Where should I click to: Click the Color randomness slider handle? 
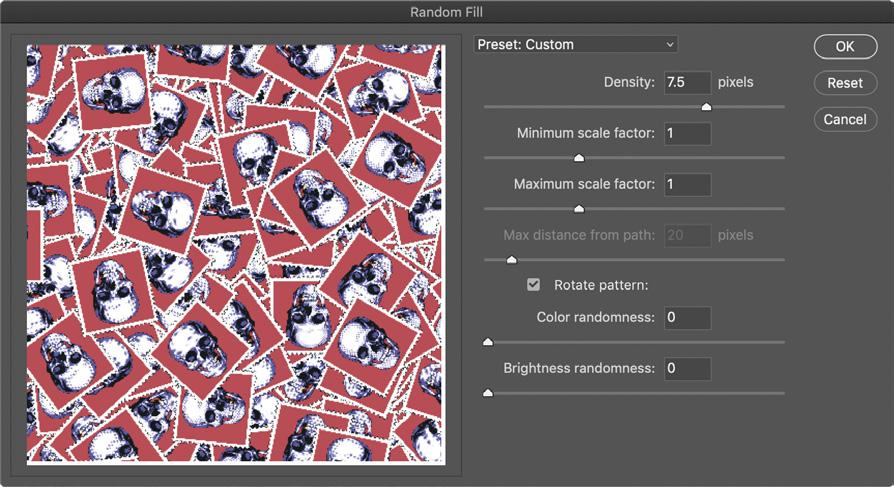click(x=488, y=342)
